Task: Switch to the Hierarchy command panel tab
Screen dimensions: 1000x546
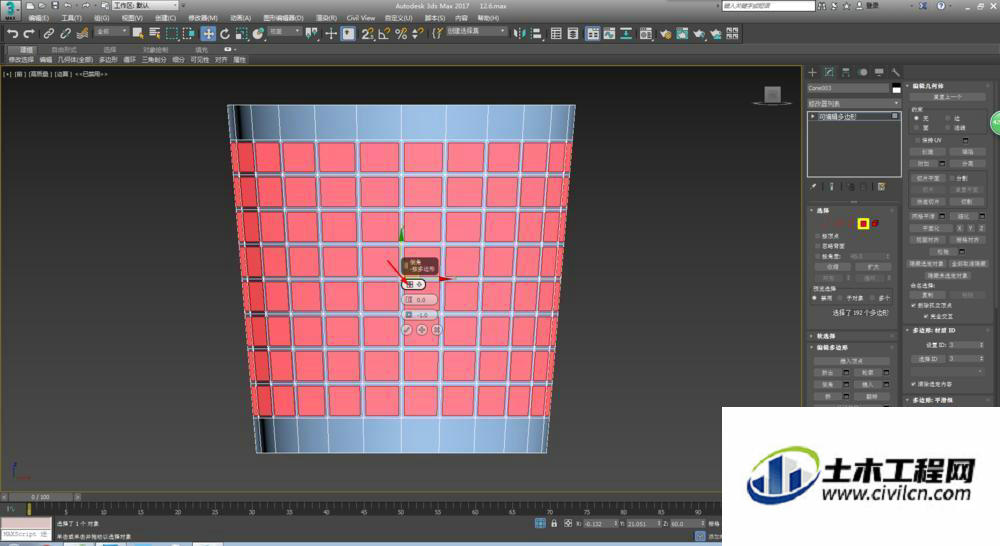Action: coord(846,72)
